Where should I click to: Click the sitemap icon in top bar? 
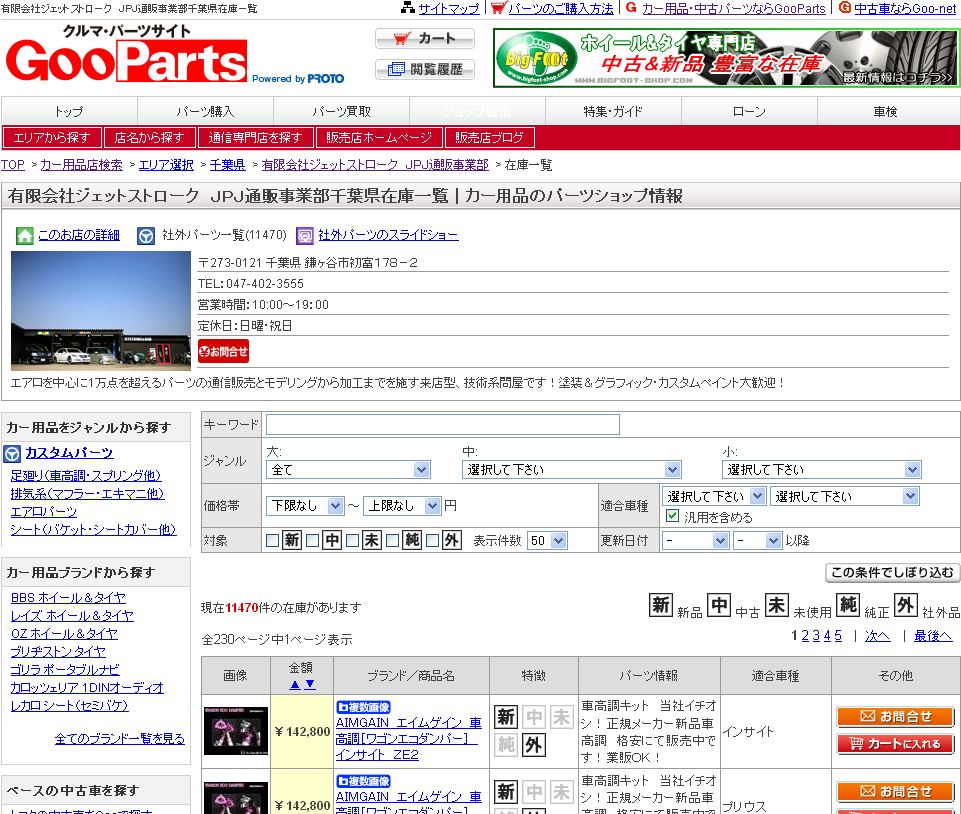point(408,7)
